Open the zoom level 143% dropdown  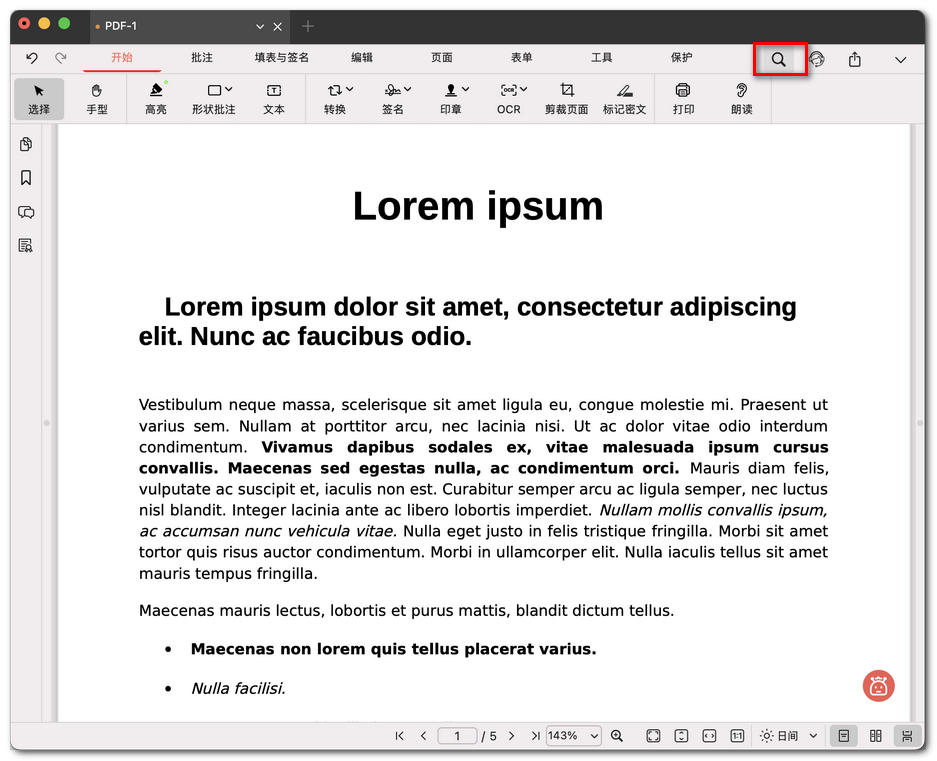[573, 736]
